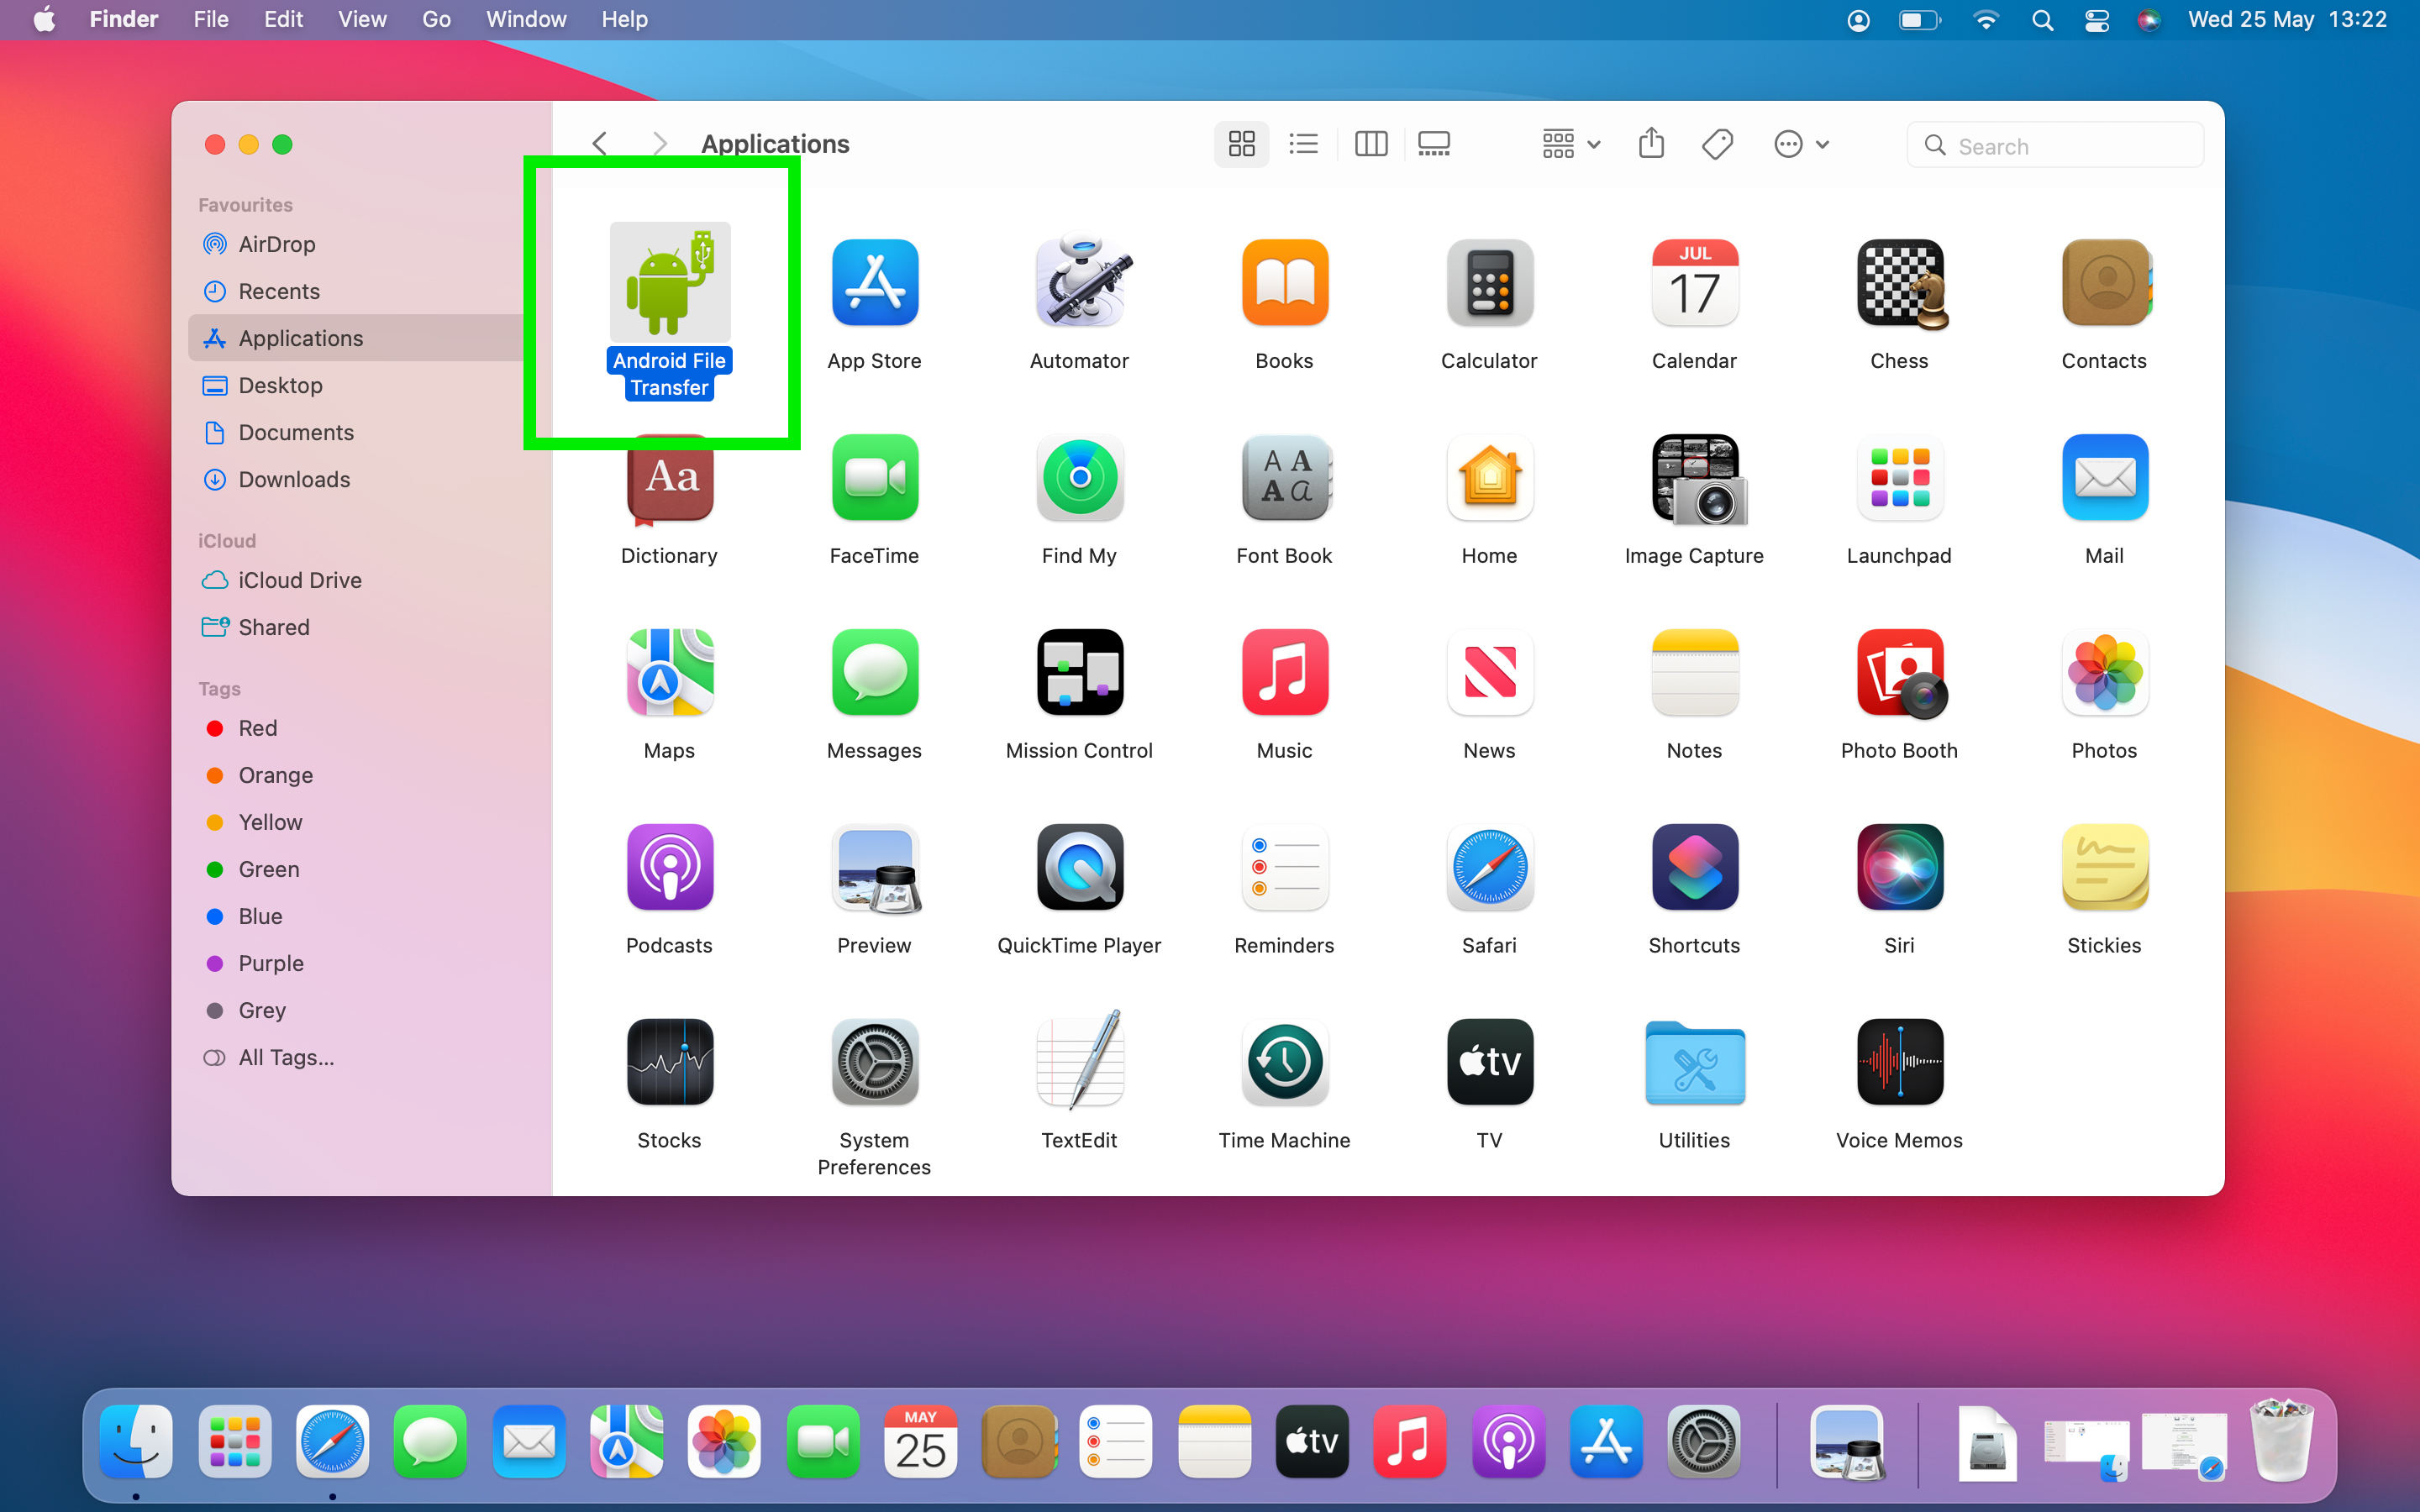This screenshot has height=1512, width=2420.
Task: Open the Go menu
Action: 436,19
